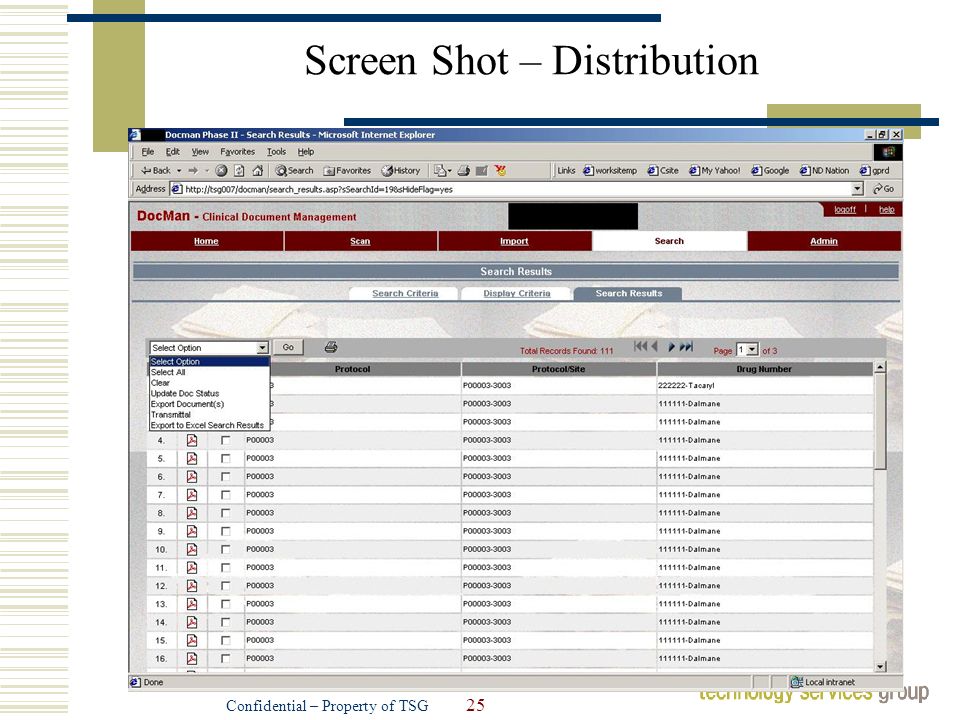Open PDF icon for row 12
960x720 pixels.
pyautogui.click(x=192, y=586)
